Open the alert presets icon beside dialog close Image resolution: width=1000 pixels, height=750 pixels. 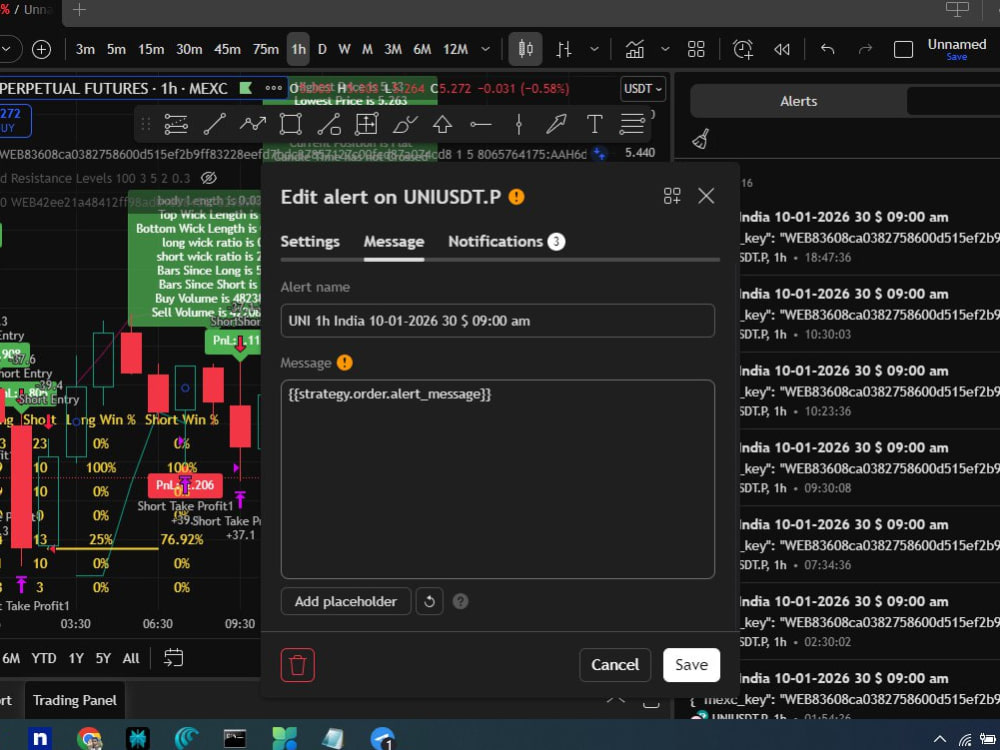tap(672, 196)
